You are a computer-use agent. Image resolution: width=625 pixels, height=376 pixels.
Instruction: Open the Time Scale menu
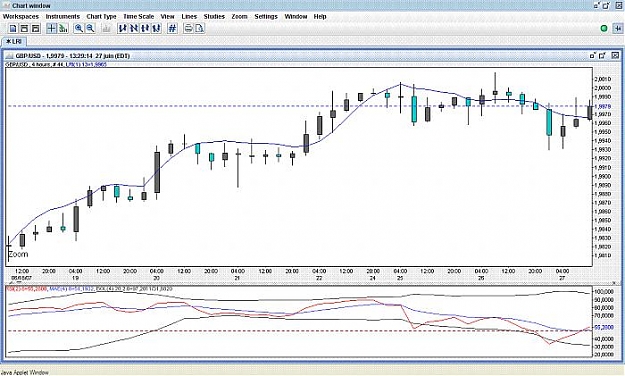coord(138,16)
